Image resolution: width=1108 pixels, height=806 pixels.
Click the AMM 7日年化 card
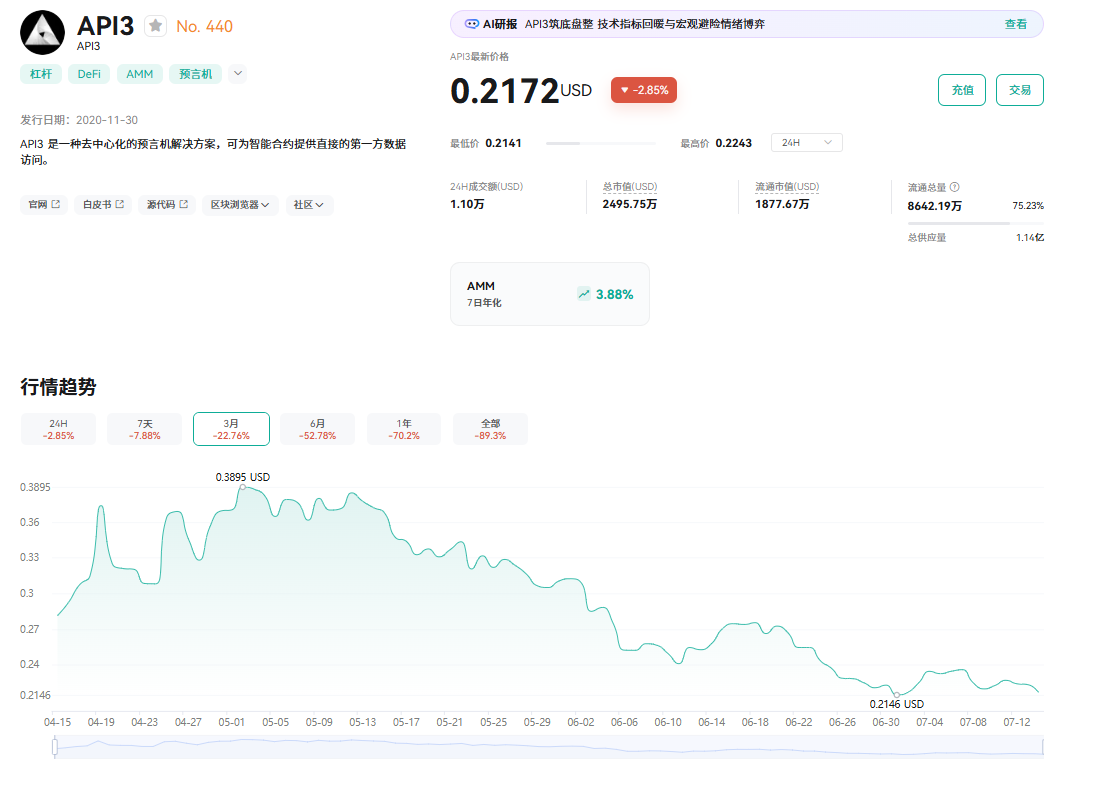(550, 294)
